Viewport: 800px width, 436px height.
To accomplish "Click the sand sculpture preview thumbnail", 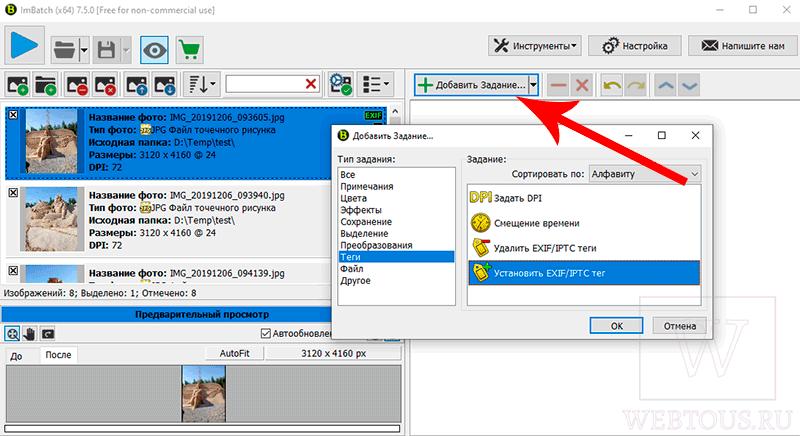I will [x=204, y=394].
